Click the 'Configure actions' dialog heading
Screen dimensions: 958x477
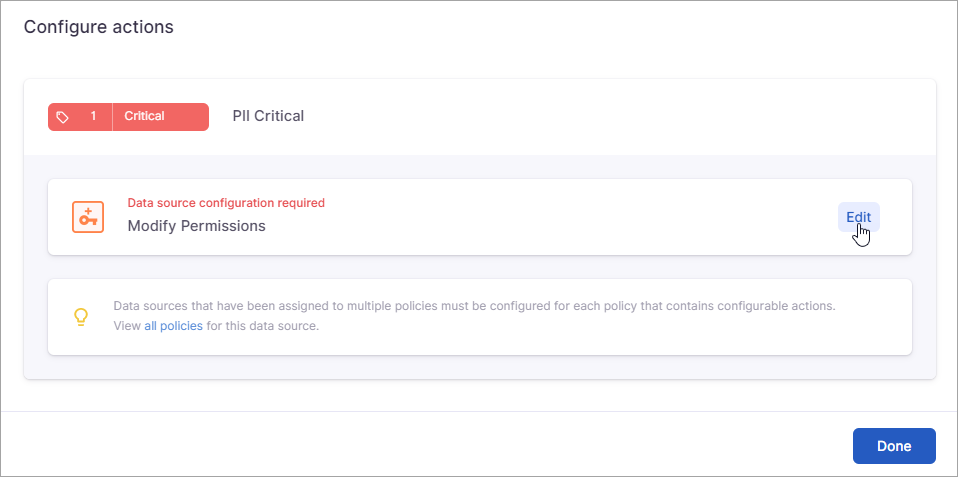(x=99, y=27)
